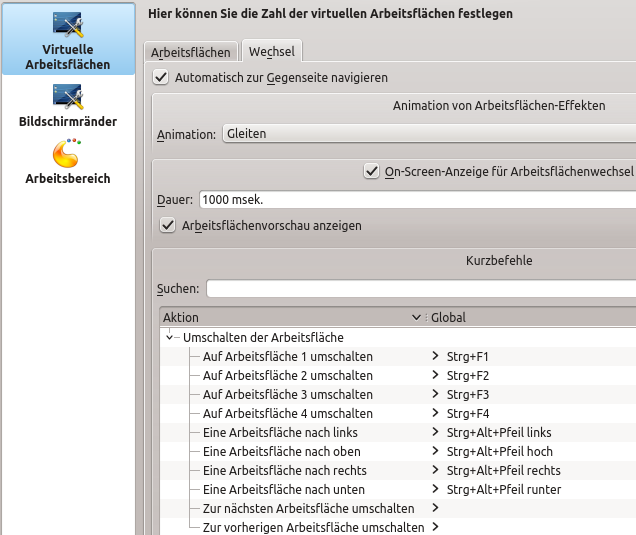
Task: Click the Suchen search input field
Action: pos(420,288)
